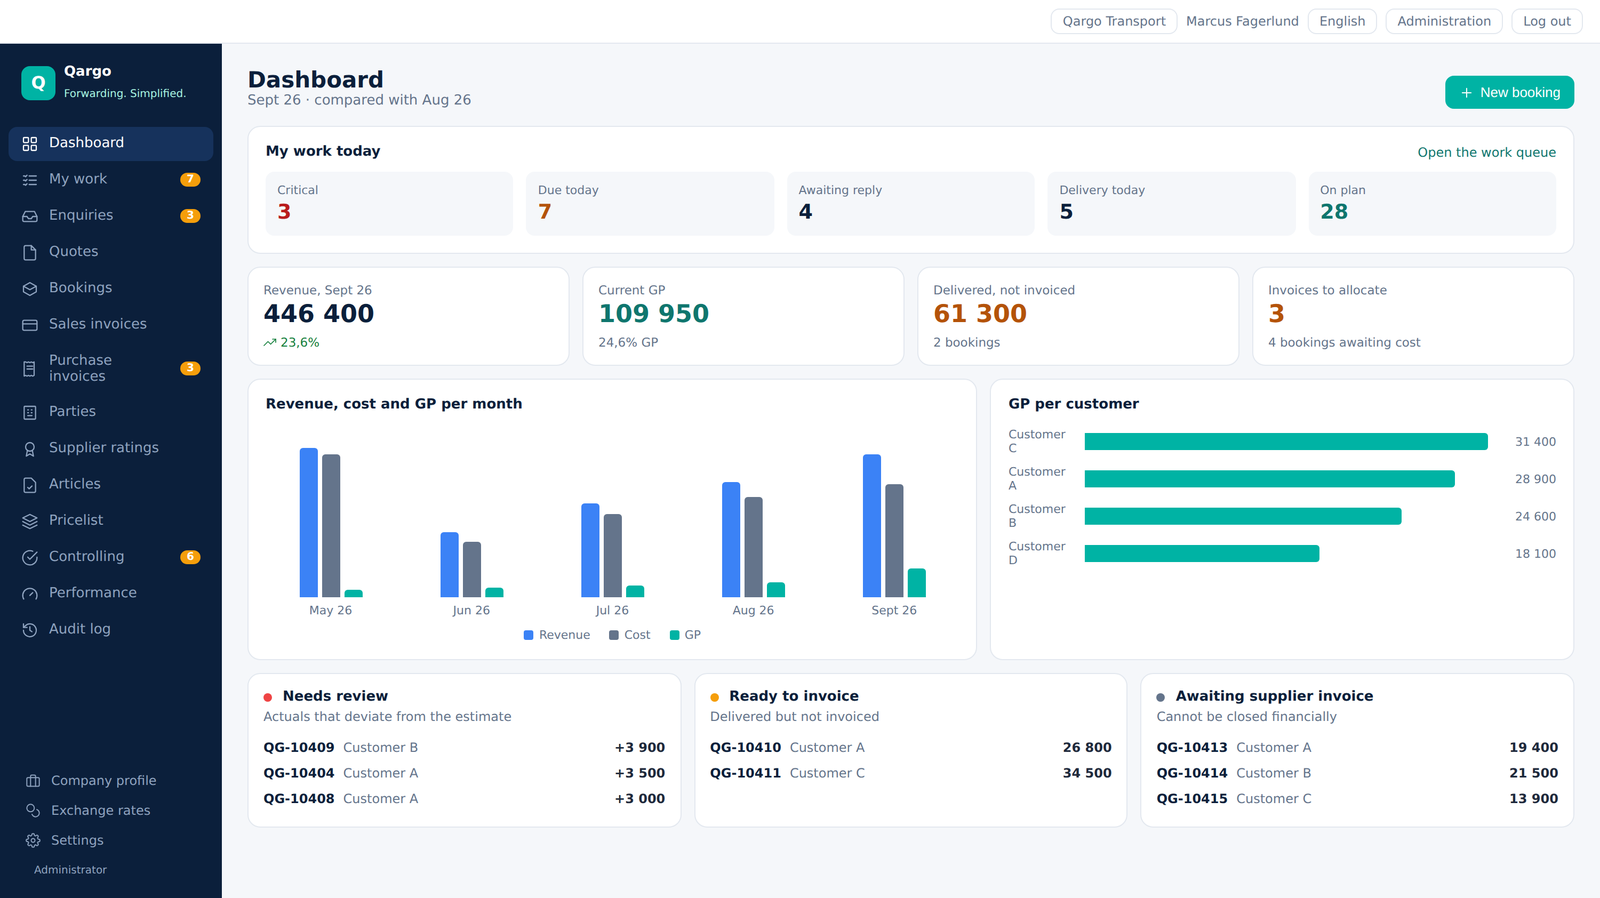The width and height of the screenshot is (1600, 898).
Task: Open the English language selector
Action: click(1341, 21)
